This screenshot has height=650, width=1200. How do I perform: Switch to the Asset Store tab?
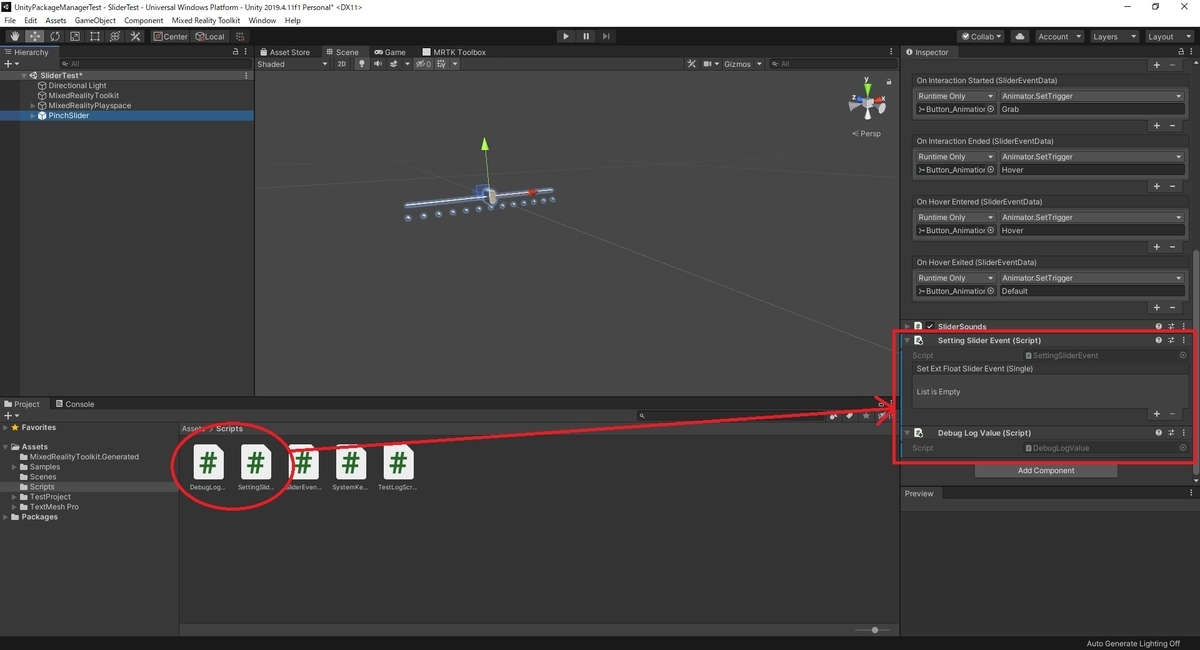[x=285, y=52]
